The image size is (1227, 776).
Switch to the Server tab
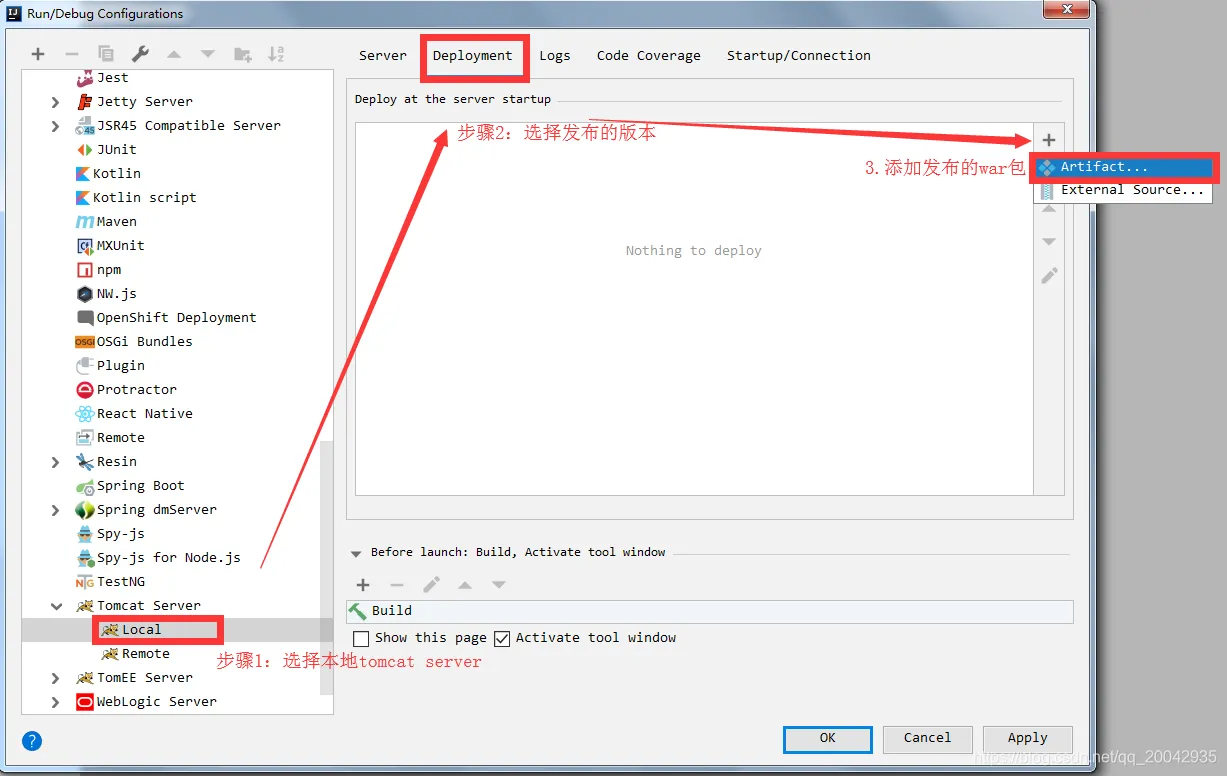(383, 56)
